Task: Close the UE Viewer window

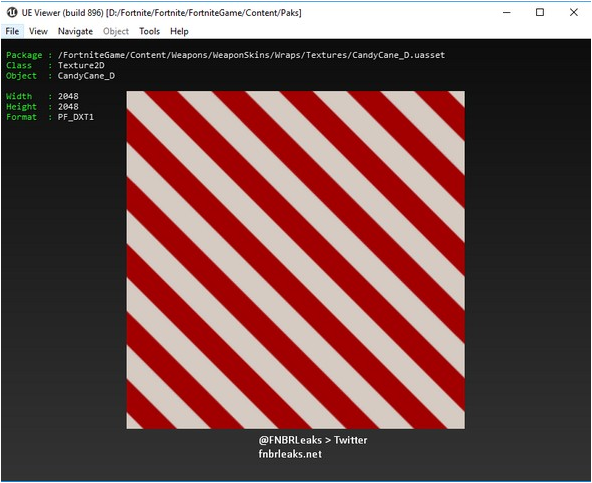Action: [574, 12]
